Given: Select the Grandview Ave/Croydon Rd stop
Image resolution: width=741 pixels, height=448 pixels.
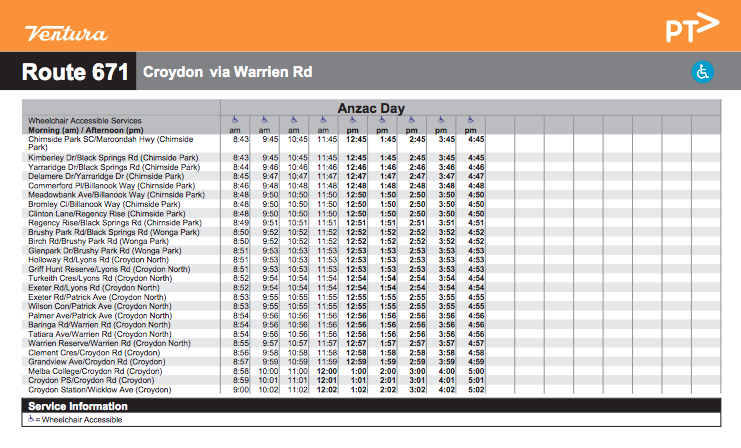Looking at the screenshot, I should point(97,362).
